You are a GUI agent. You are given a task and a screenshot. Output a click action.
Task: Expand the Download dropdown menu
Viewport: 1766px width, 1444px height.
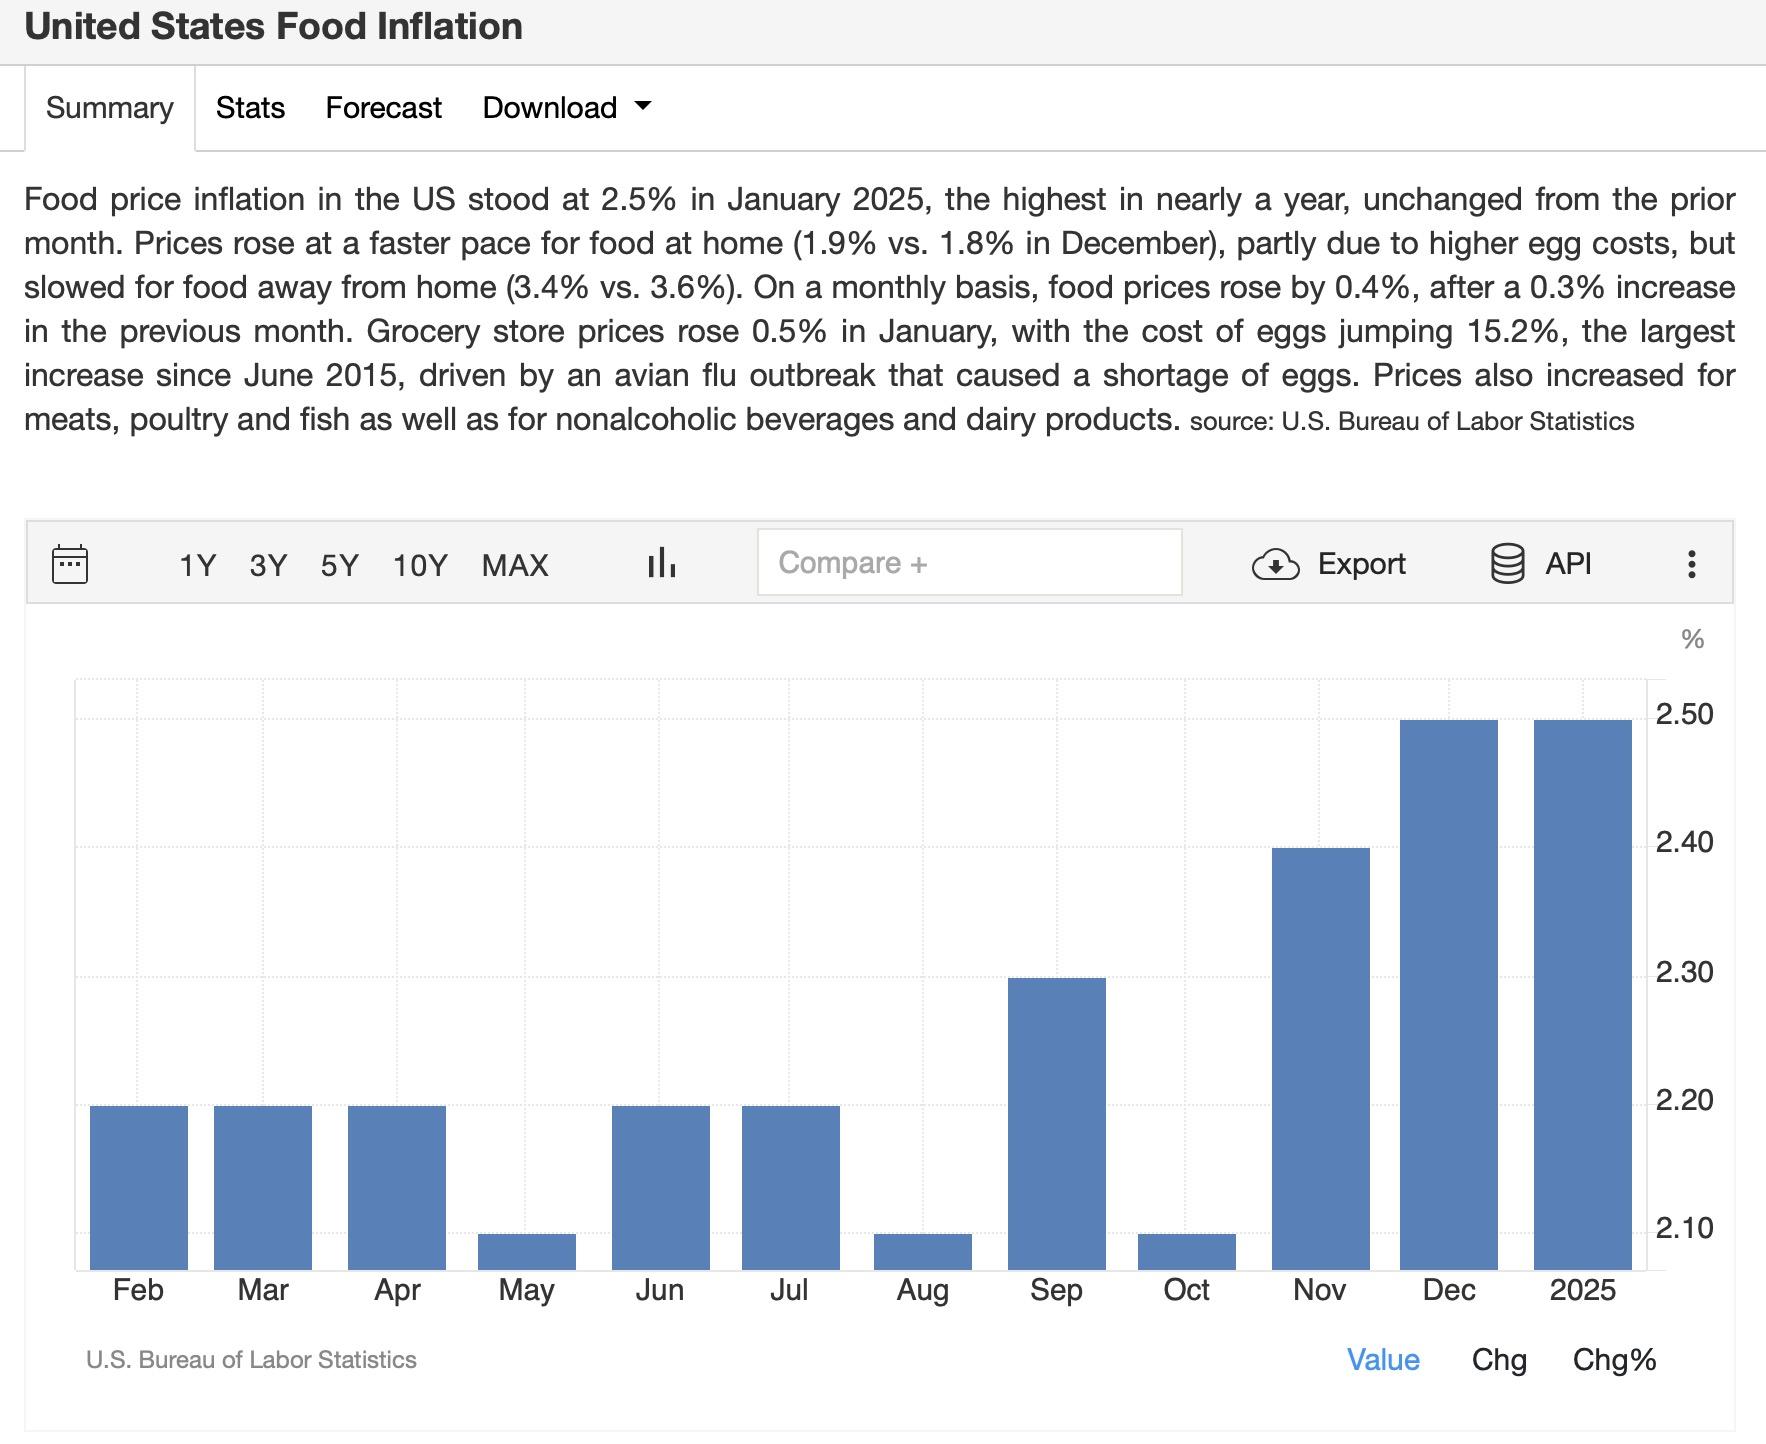566,107
